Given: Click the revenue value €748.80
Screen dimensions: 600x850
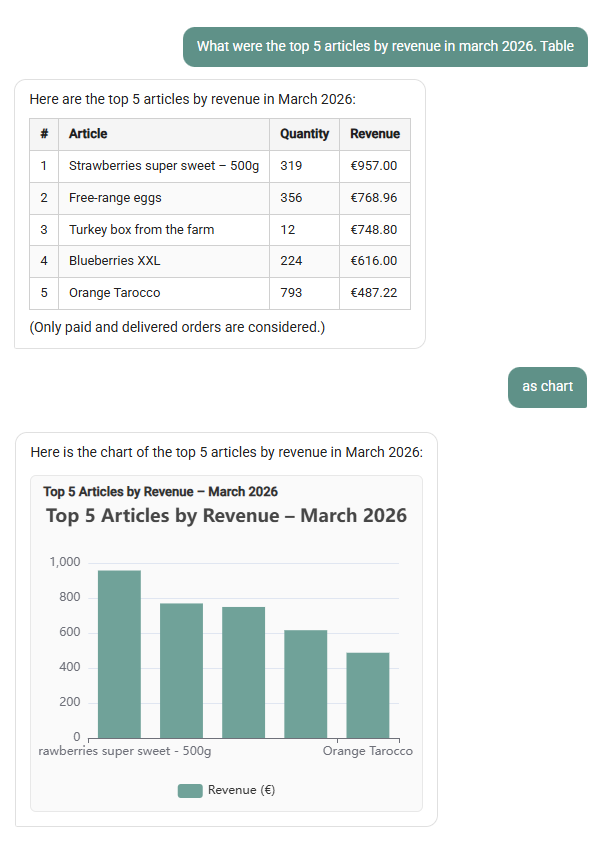Looking at the screenshot, I should pos(373,230).
